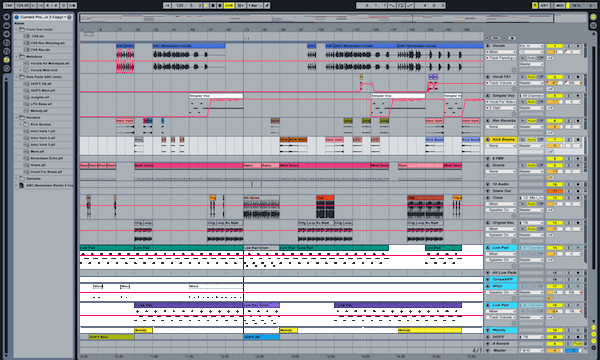Collapse the 'From first remix' folder
This screenshot has height=360, width=600.
pos(16,29)
